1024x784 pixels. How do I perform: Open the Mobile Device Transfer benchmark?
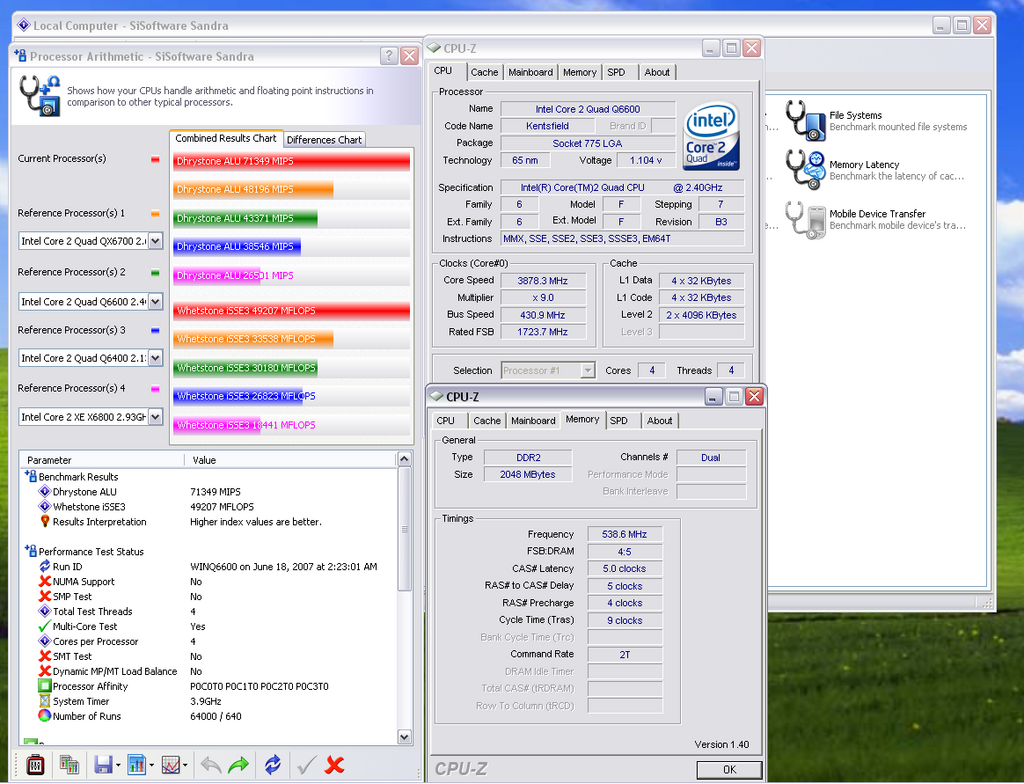[803, 219]
